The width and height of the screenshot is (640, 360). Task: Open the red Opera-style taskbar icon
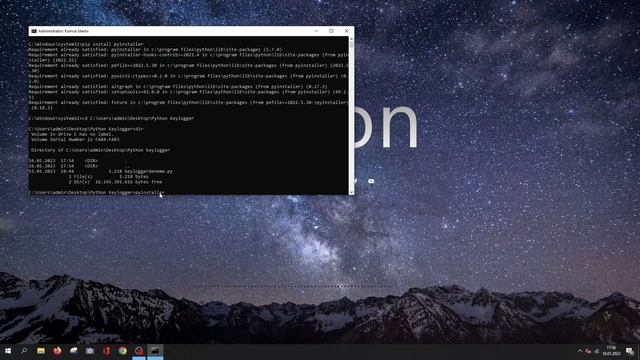107,351
